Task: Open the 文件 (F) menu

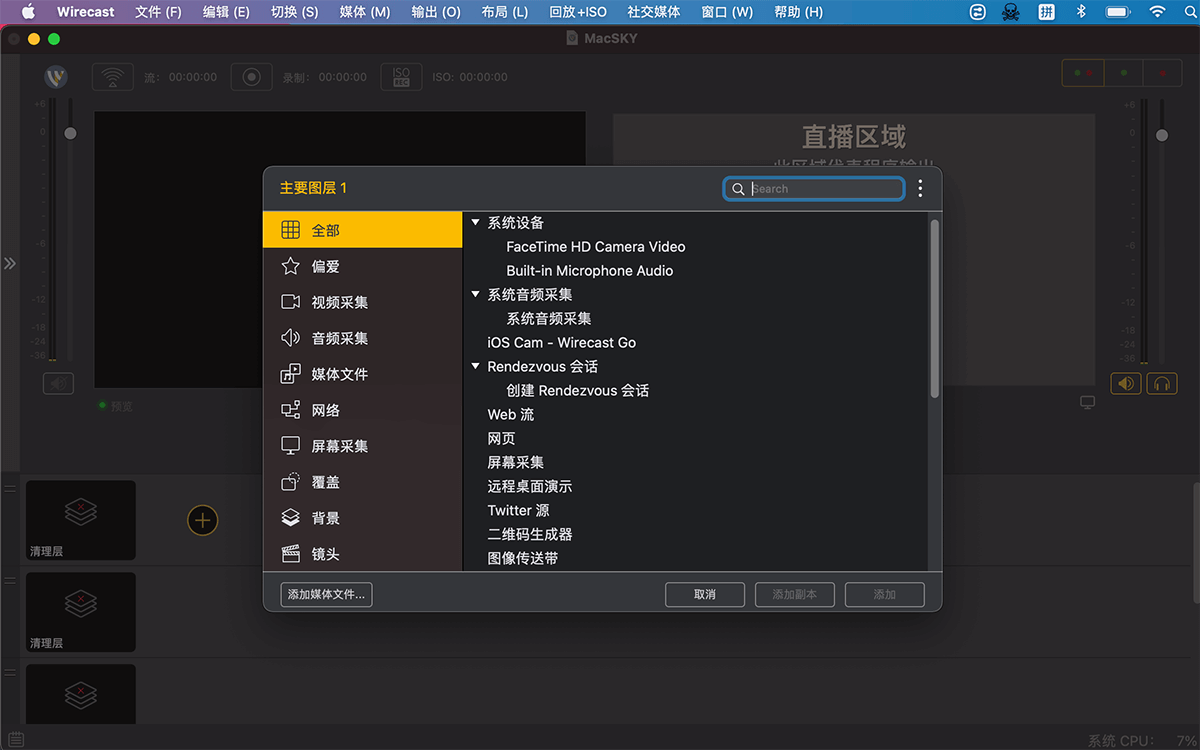Action: [x=158, y=12]
